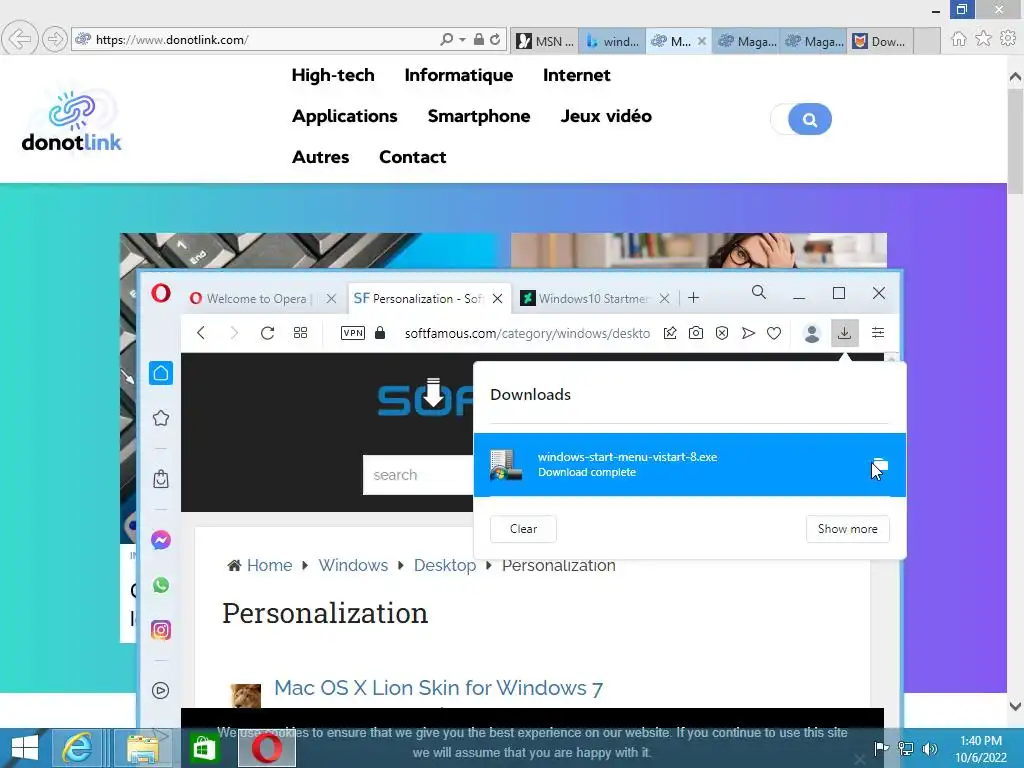Image resolution: width=1024 pixels, height=768 pixels.
Task: Reload the softfamous page in Opera
Action: pyautogui.click(x=267, y=333)
